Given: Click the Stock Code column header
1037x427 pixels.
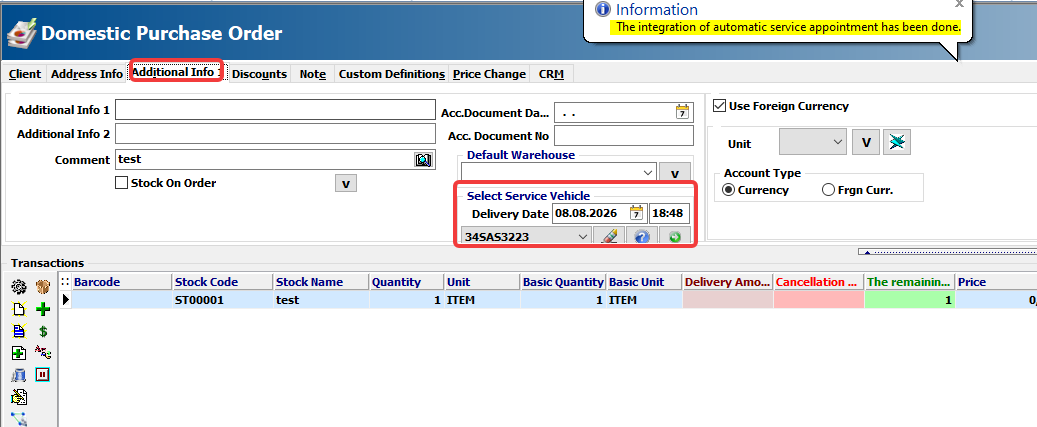Looking at the screenshot, I should [x=223, y=282].
